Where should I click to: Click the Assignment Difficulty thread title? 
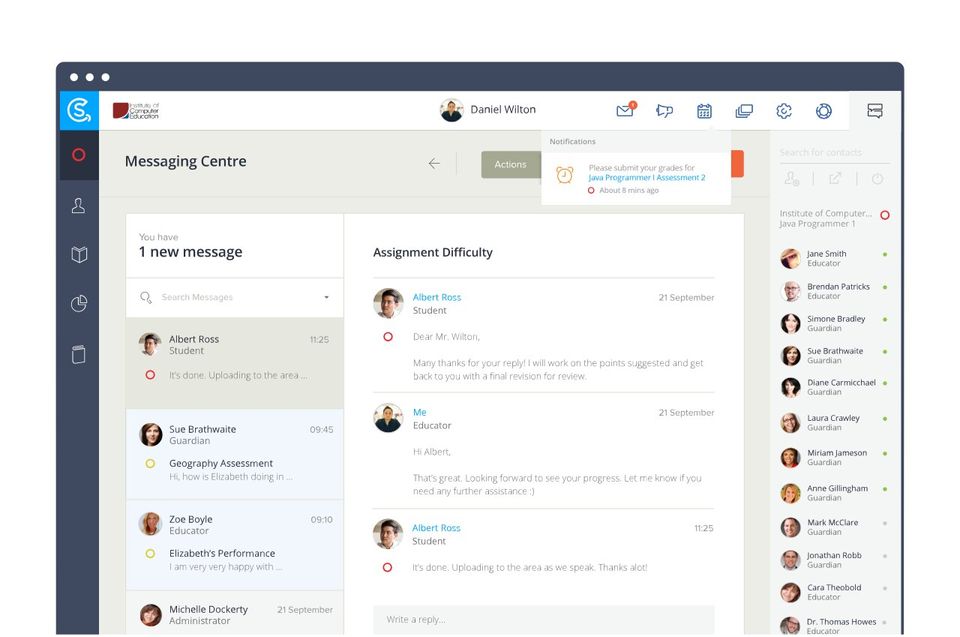click(433, 252)
